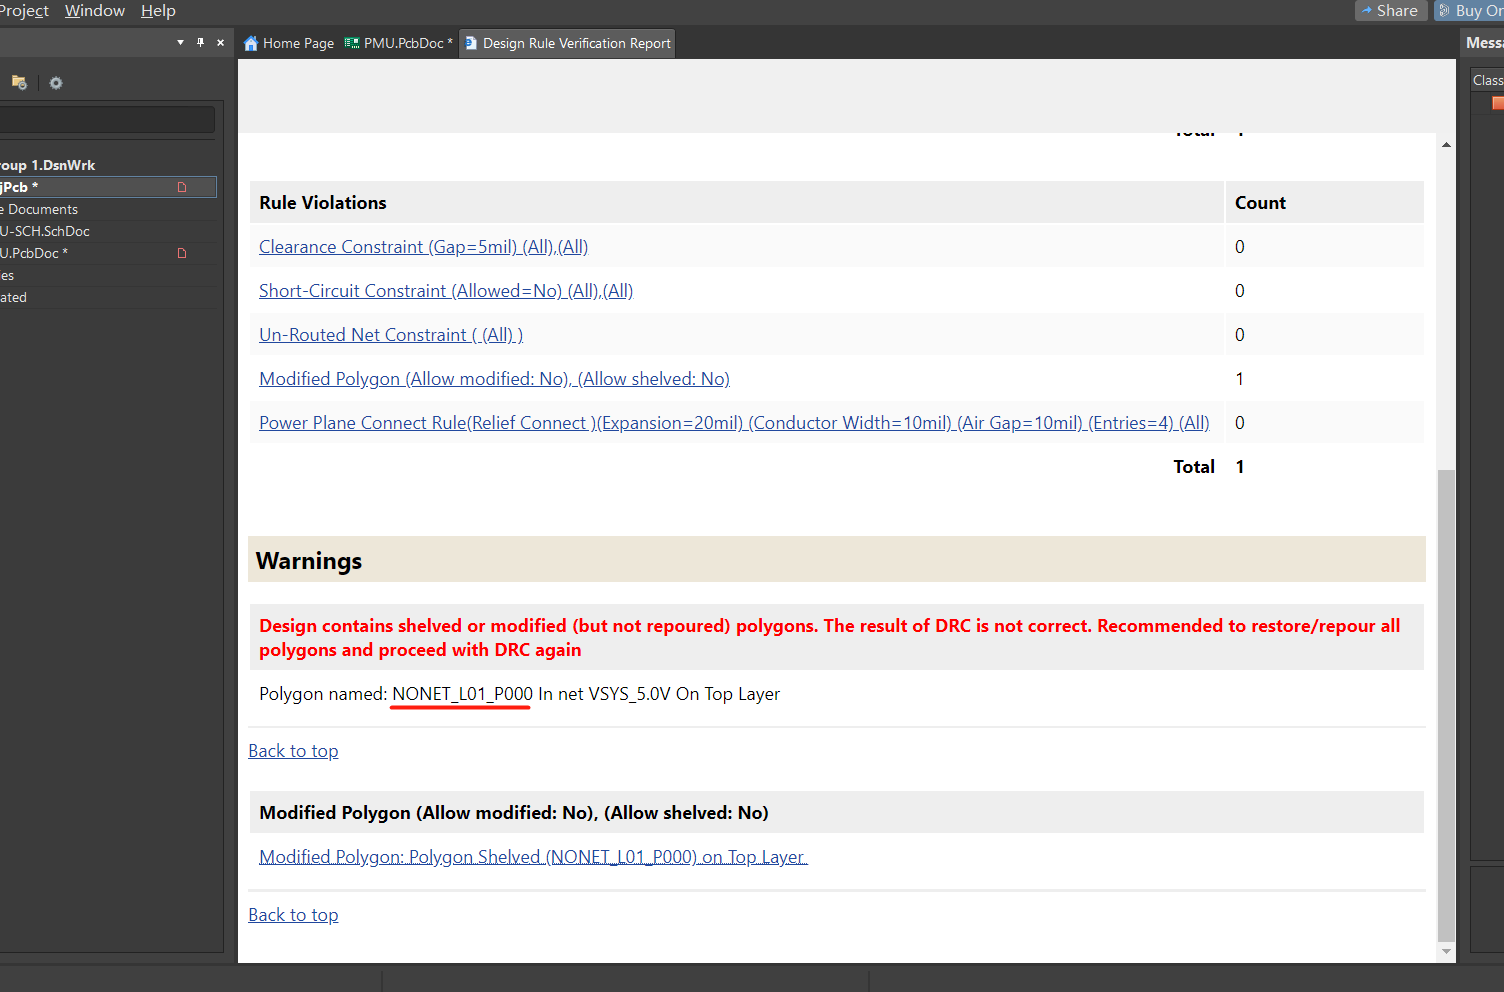
Task: Click the Home Page tab house icon
Action: click(251, 43)
